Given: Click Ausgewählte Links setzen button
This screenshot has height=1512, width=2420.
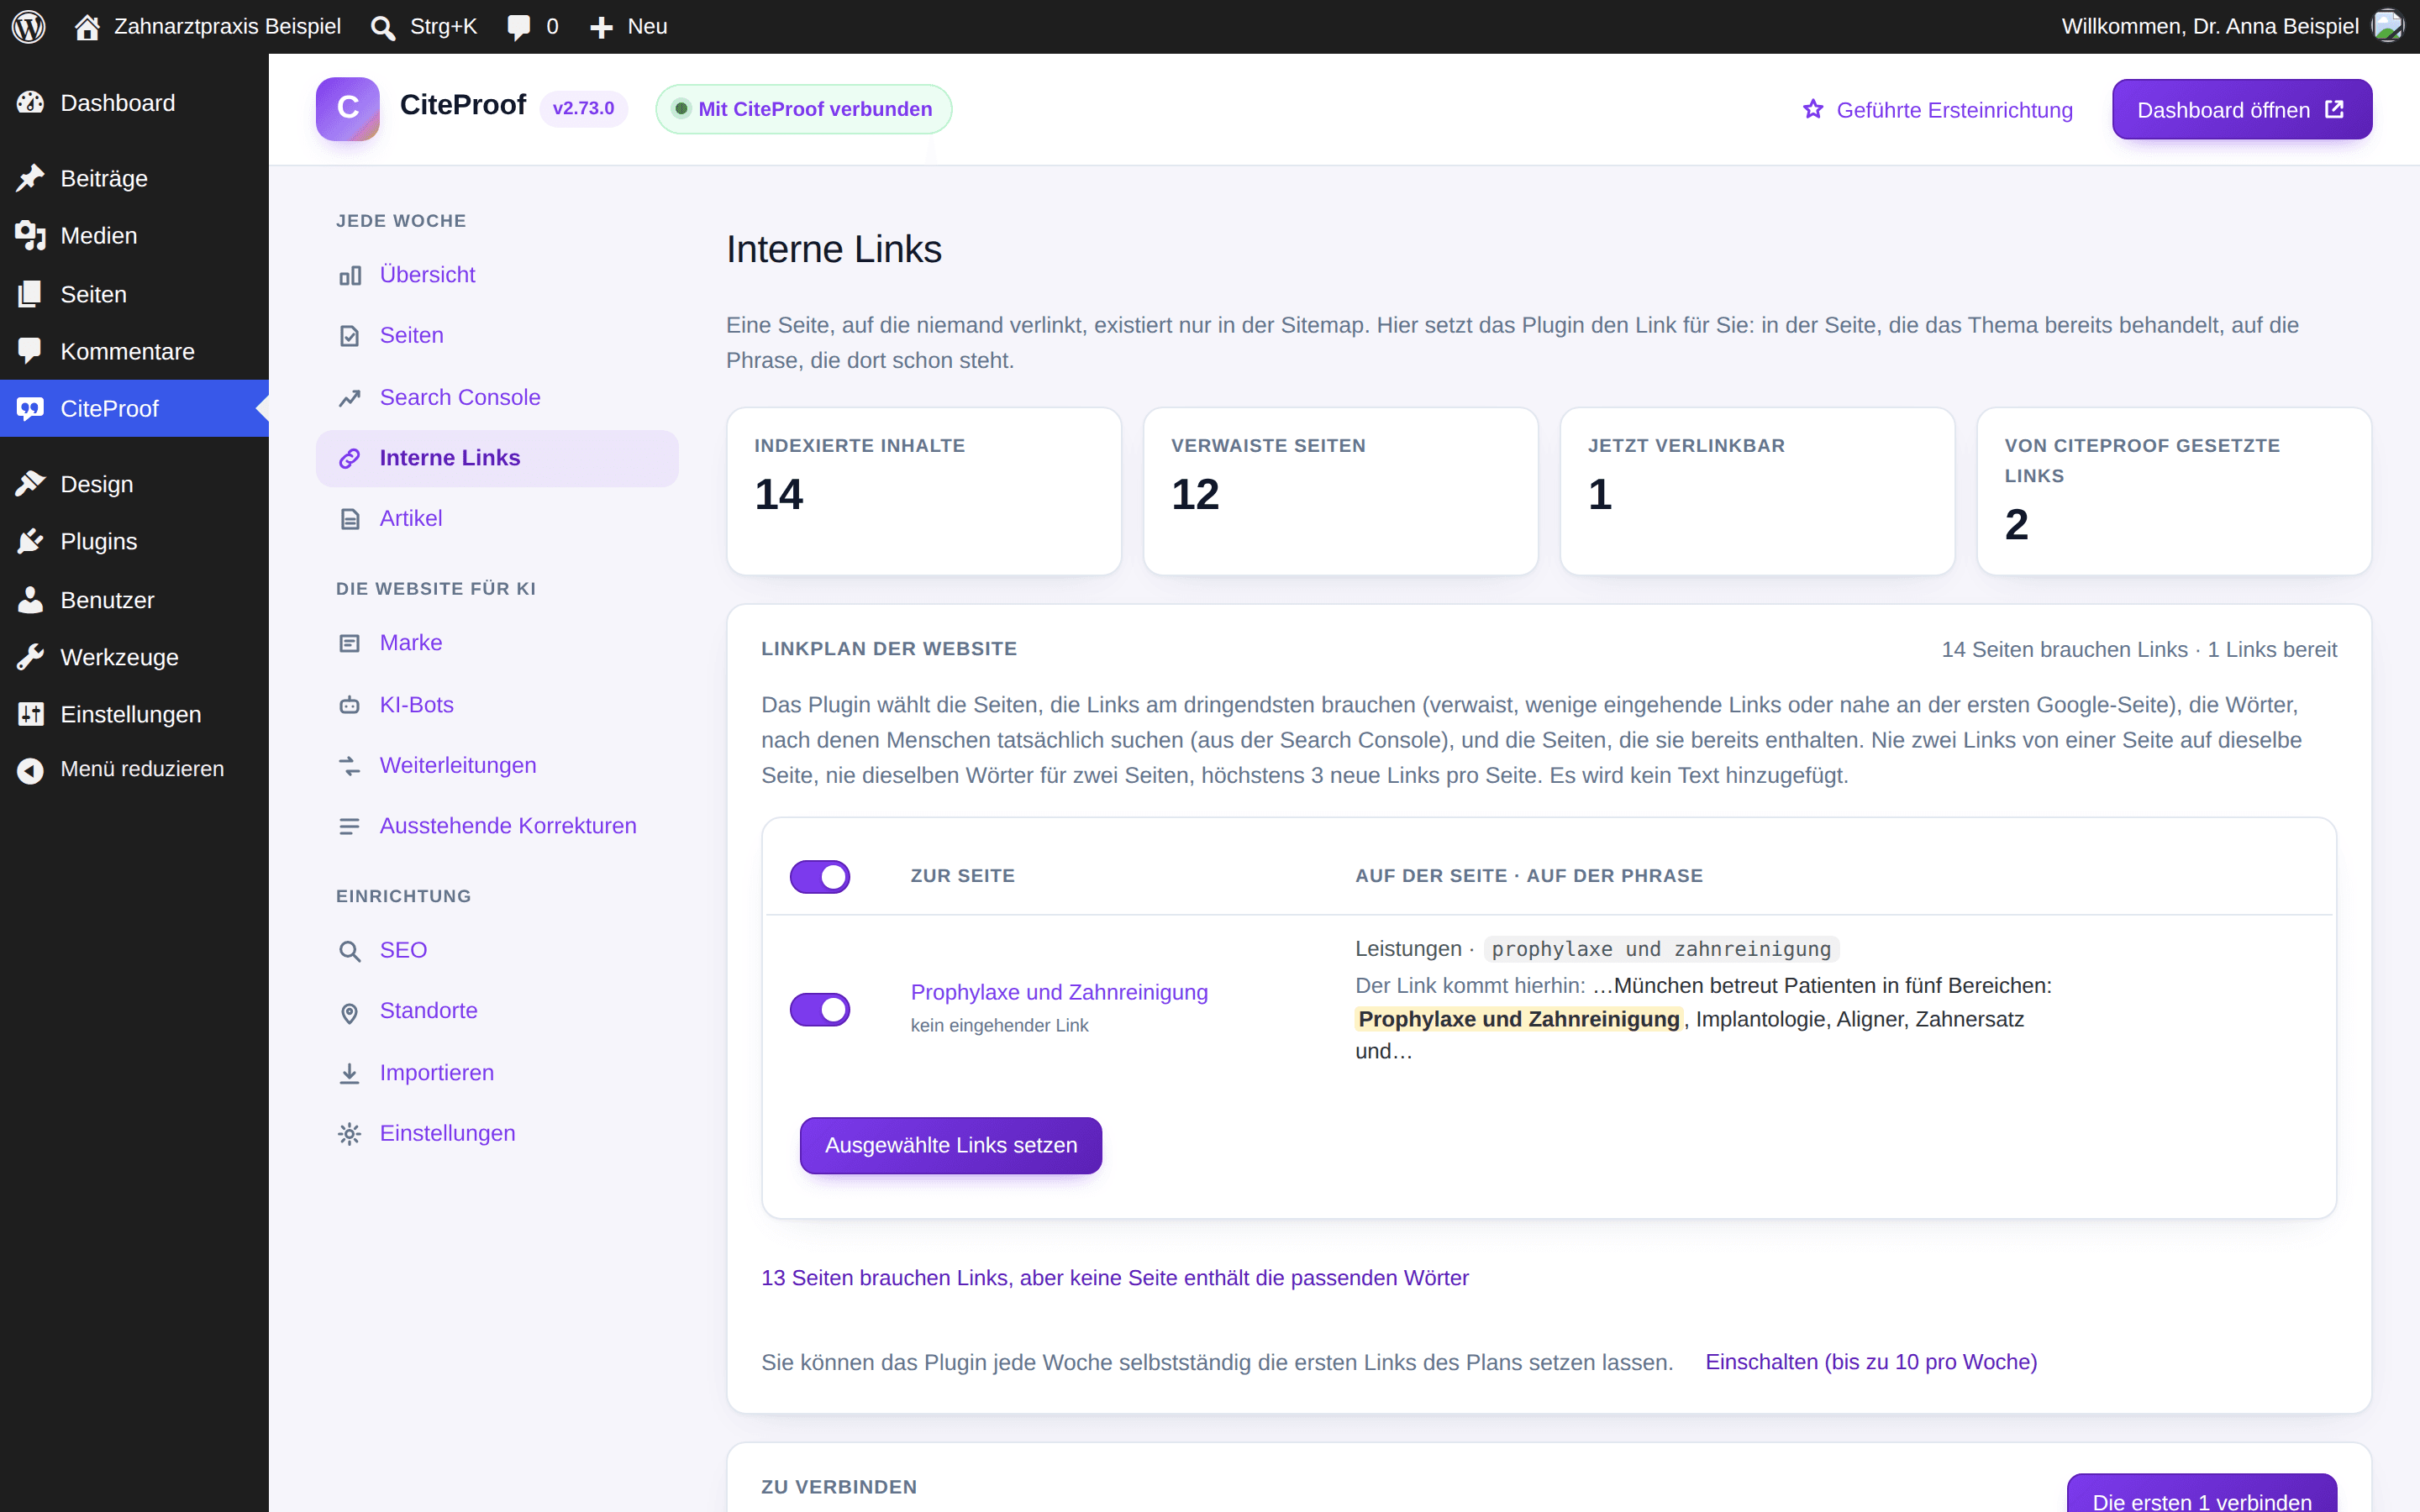Looking at the screenshot, I should pos(950,1145).
